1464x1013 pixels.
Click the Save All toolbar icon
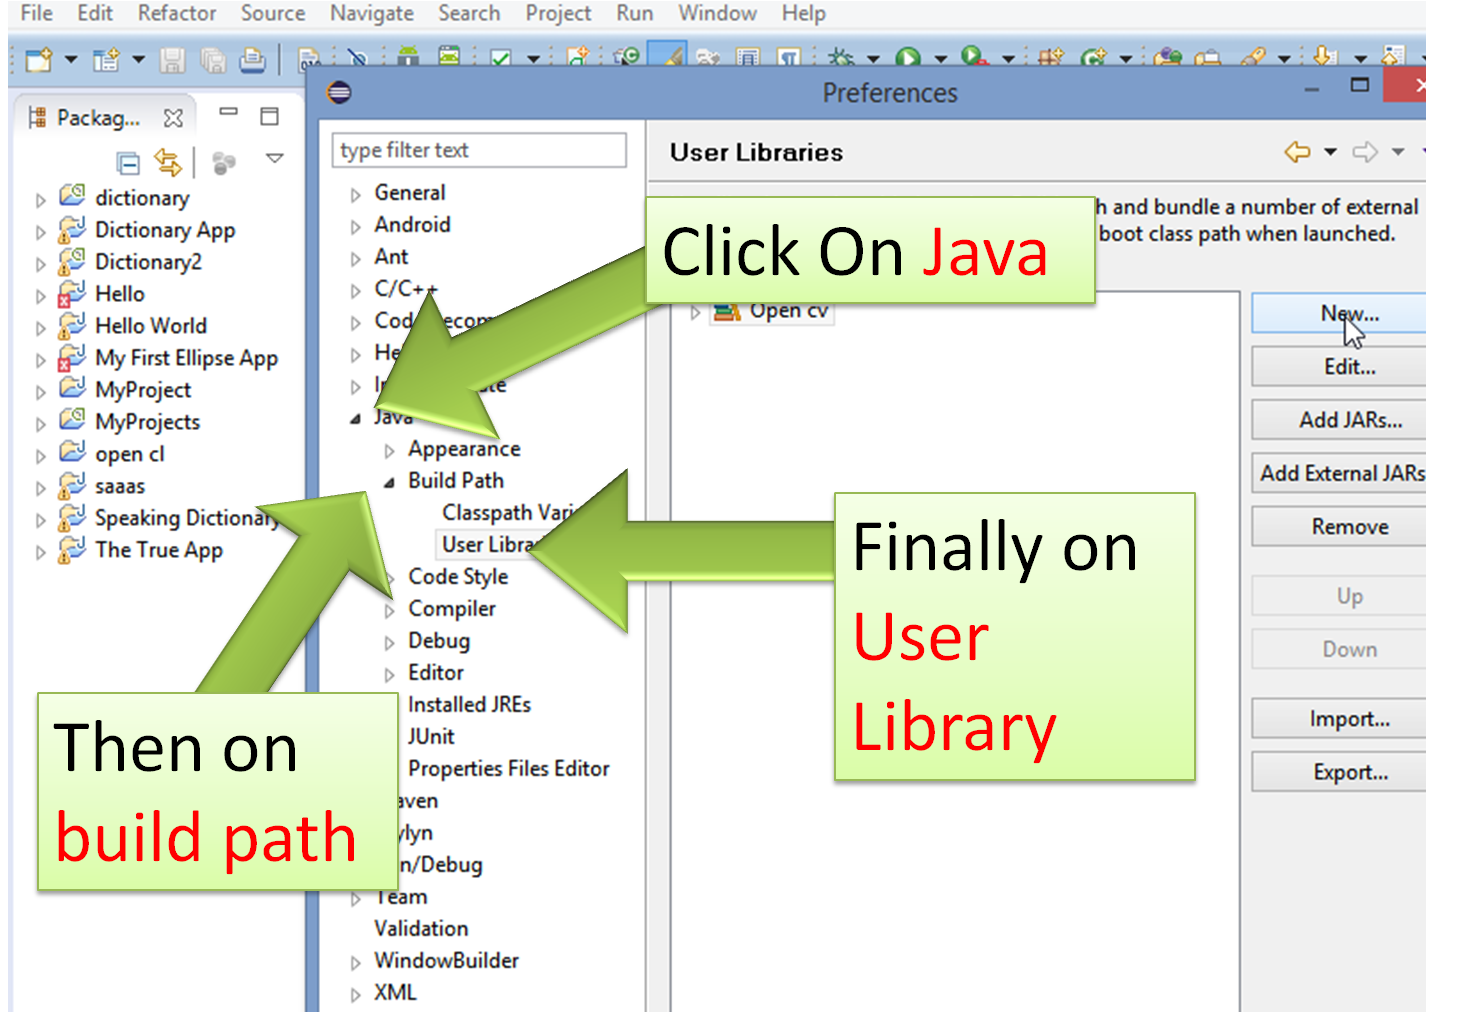213,58
